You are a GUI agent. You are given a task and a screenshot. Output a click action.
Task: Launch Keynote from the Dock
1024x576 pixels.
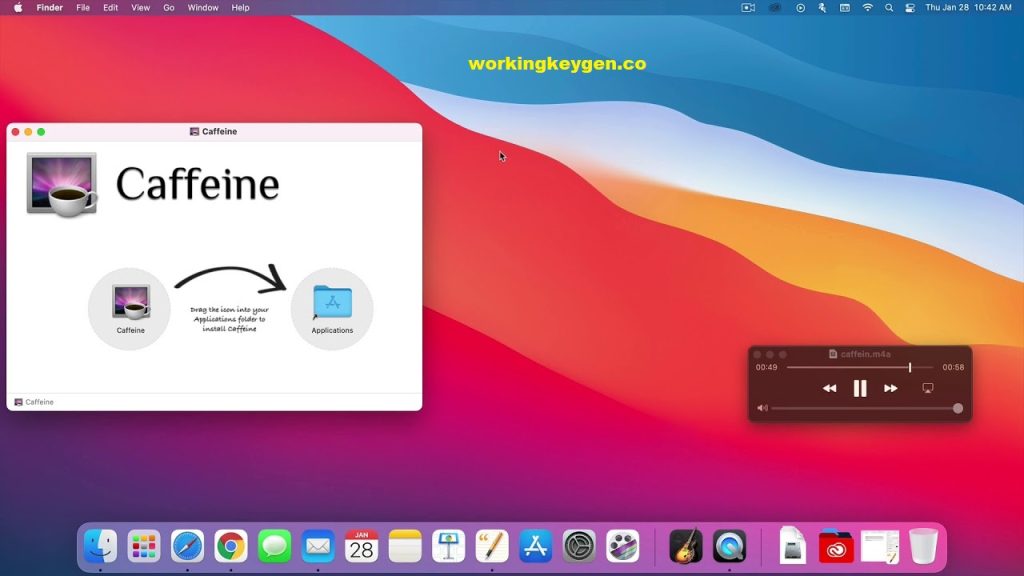coord(447,546)
